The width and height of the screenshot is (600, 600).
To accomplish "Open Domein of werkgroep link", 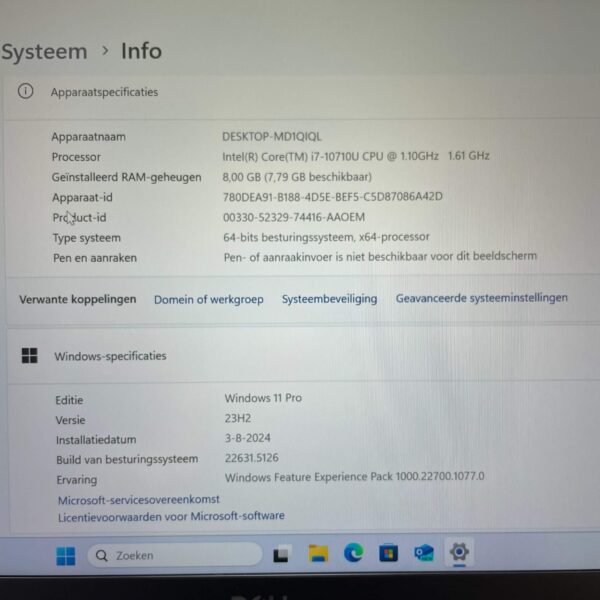I will point(209,299).
